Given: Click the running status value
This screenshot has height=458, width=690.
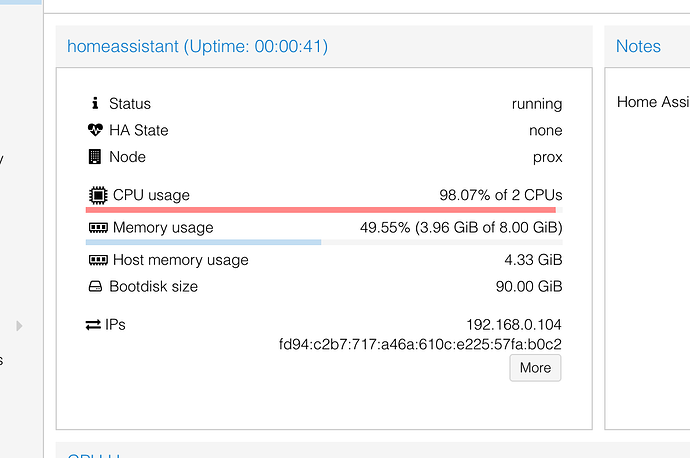Looking at the screenshot, I should (x=537, y=104).
